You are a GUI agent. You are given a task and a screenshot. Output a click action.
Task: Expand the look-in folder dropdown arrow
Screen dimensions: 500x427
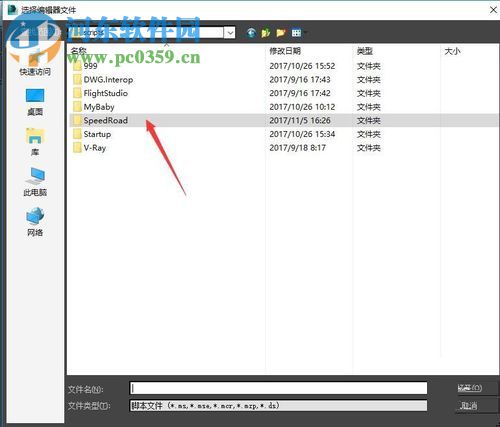pyautogui.click(x=230, y=33)
